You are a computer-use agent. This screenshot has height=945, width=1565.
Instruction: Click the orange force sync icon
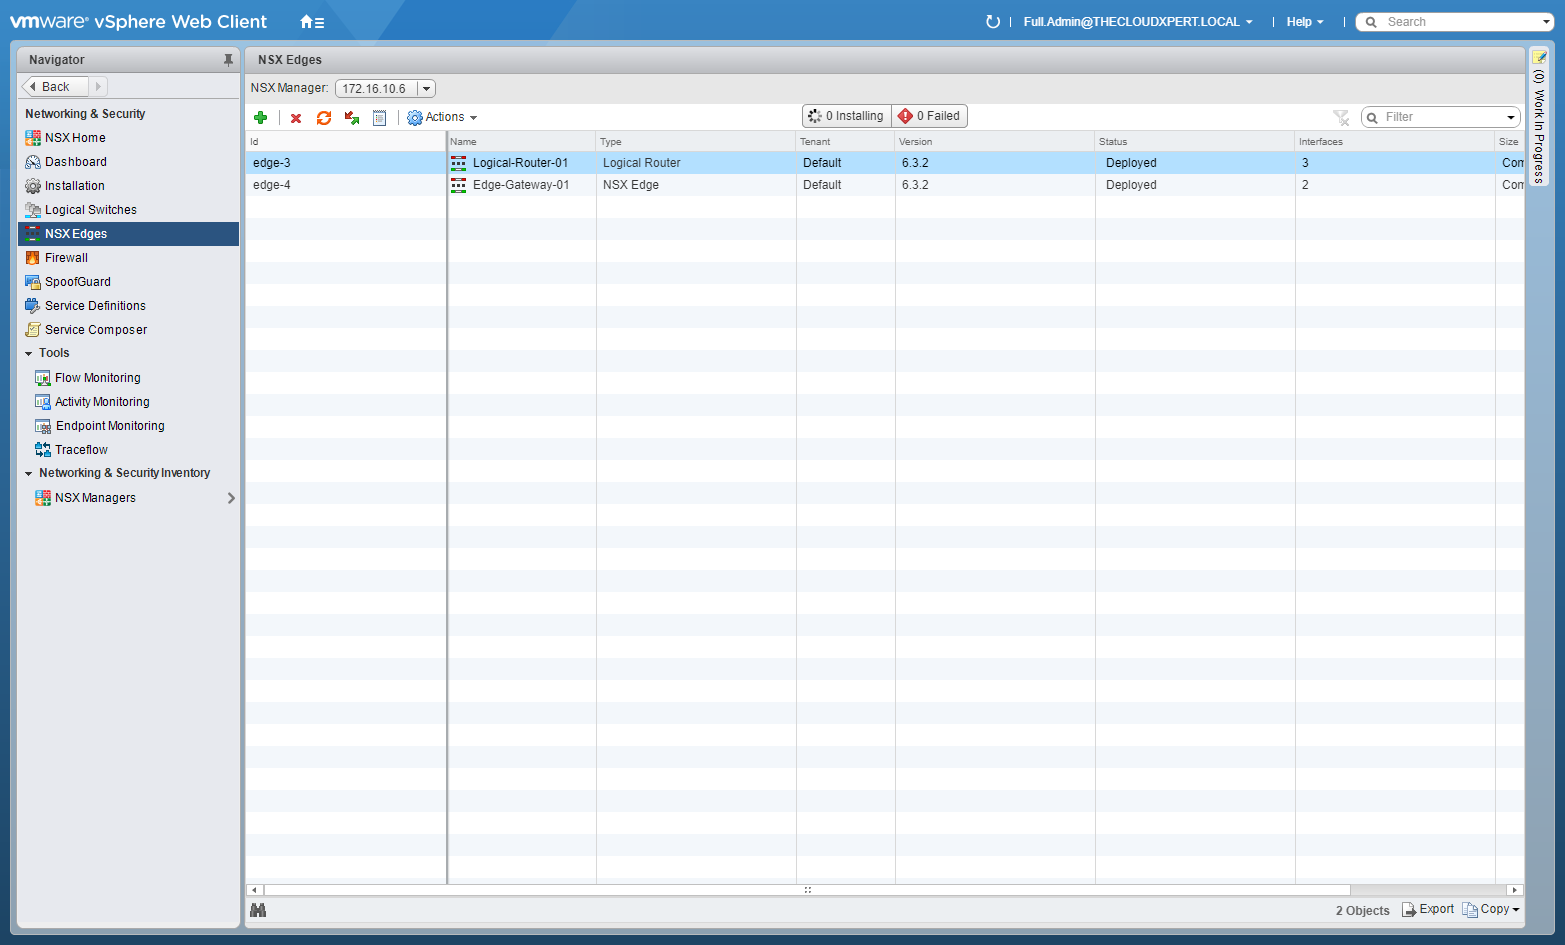click(324, 118)
